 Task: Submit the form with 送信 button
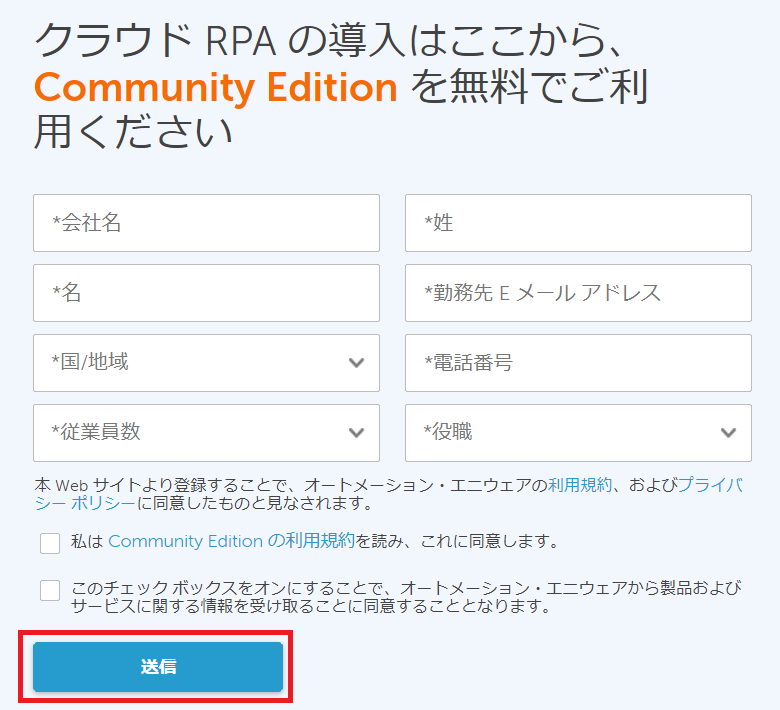point(158,667)
